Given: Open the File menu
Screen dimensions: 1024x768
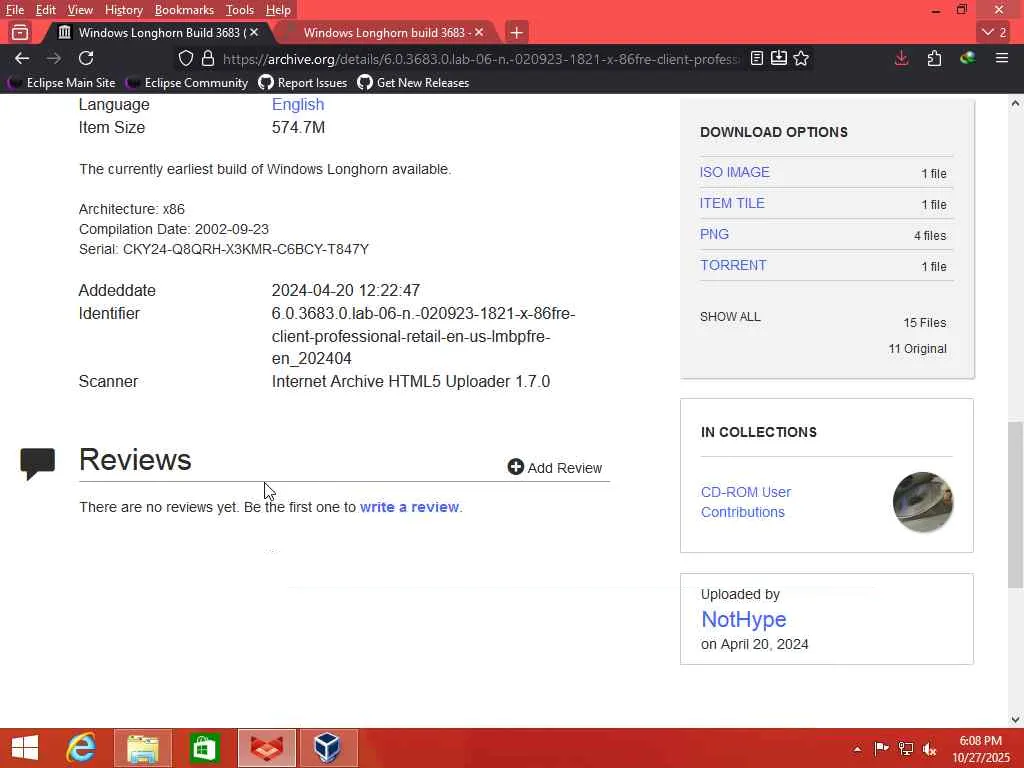Looking at the screenshot, I should (14, 10).
